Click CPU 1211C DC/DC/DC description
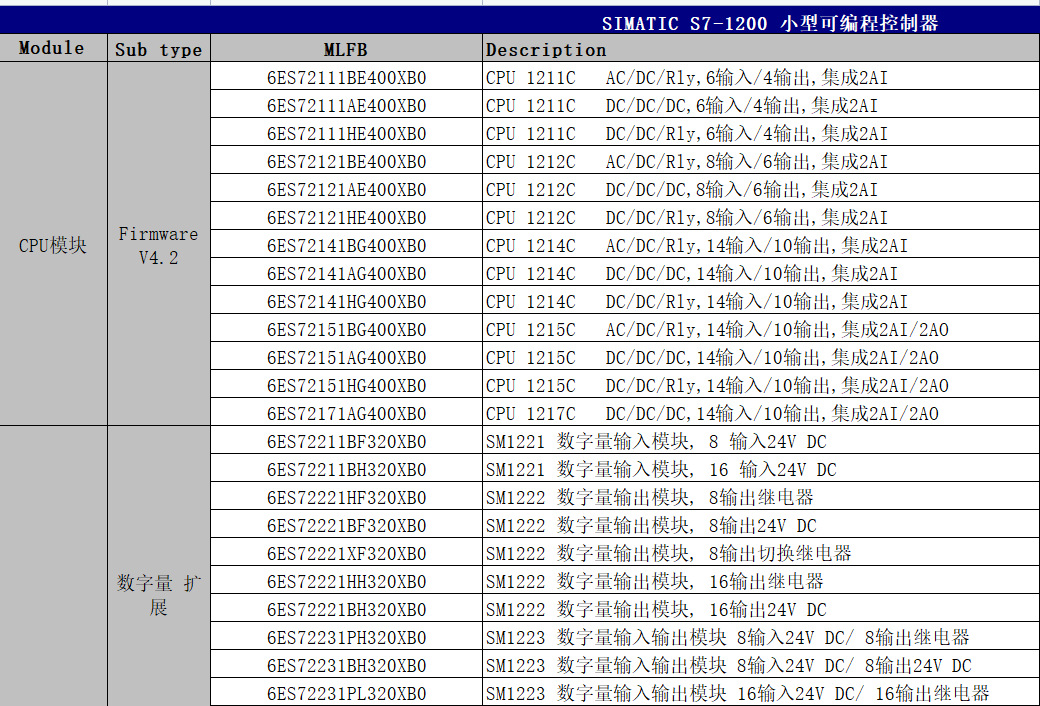Viewport: 1040px width, 706px height. pos(761,105)
